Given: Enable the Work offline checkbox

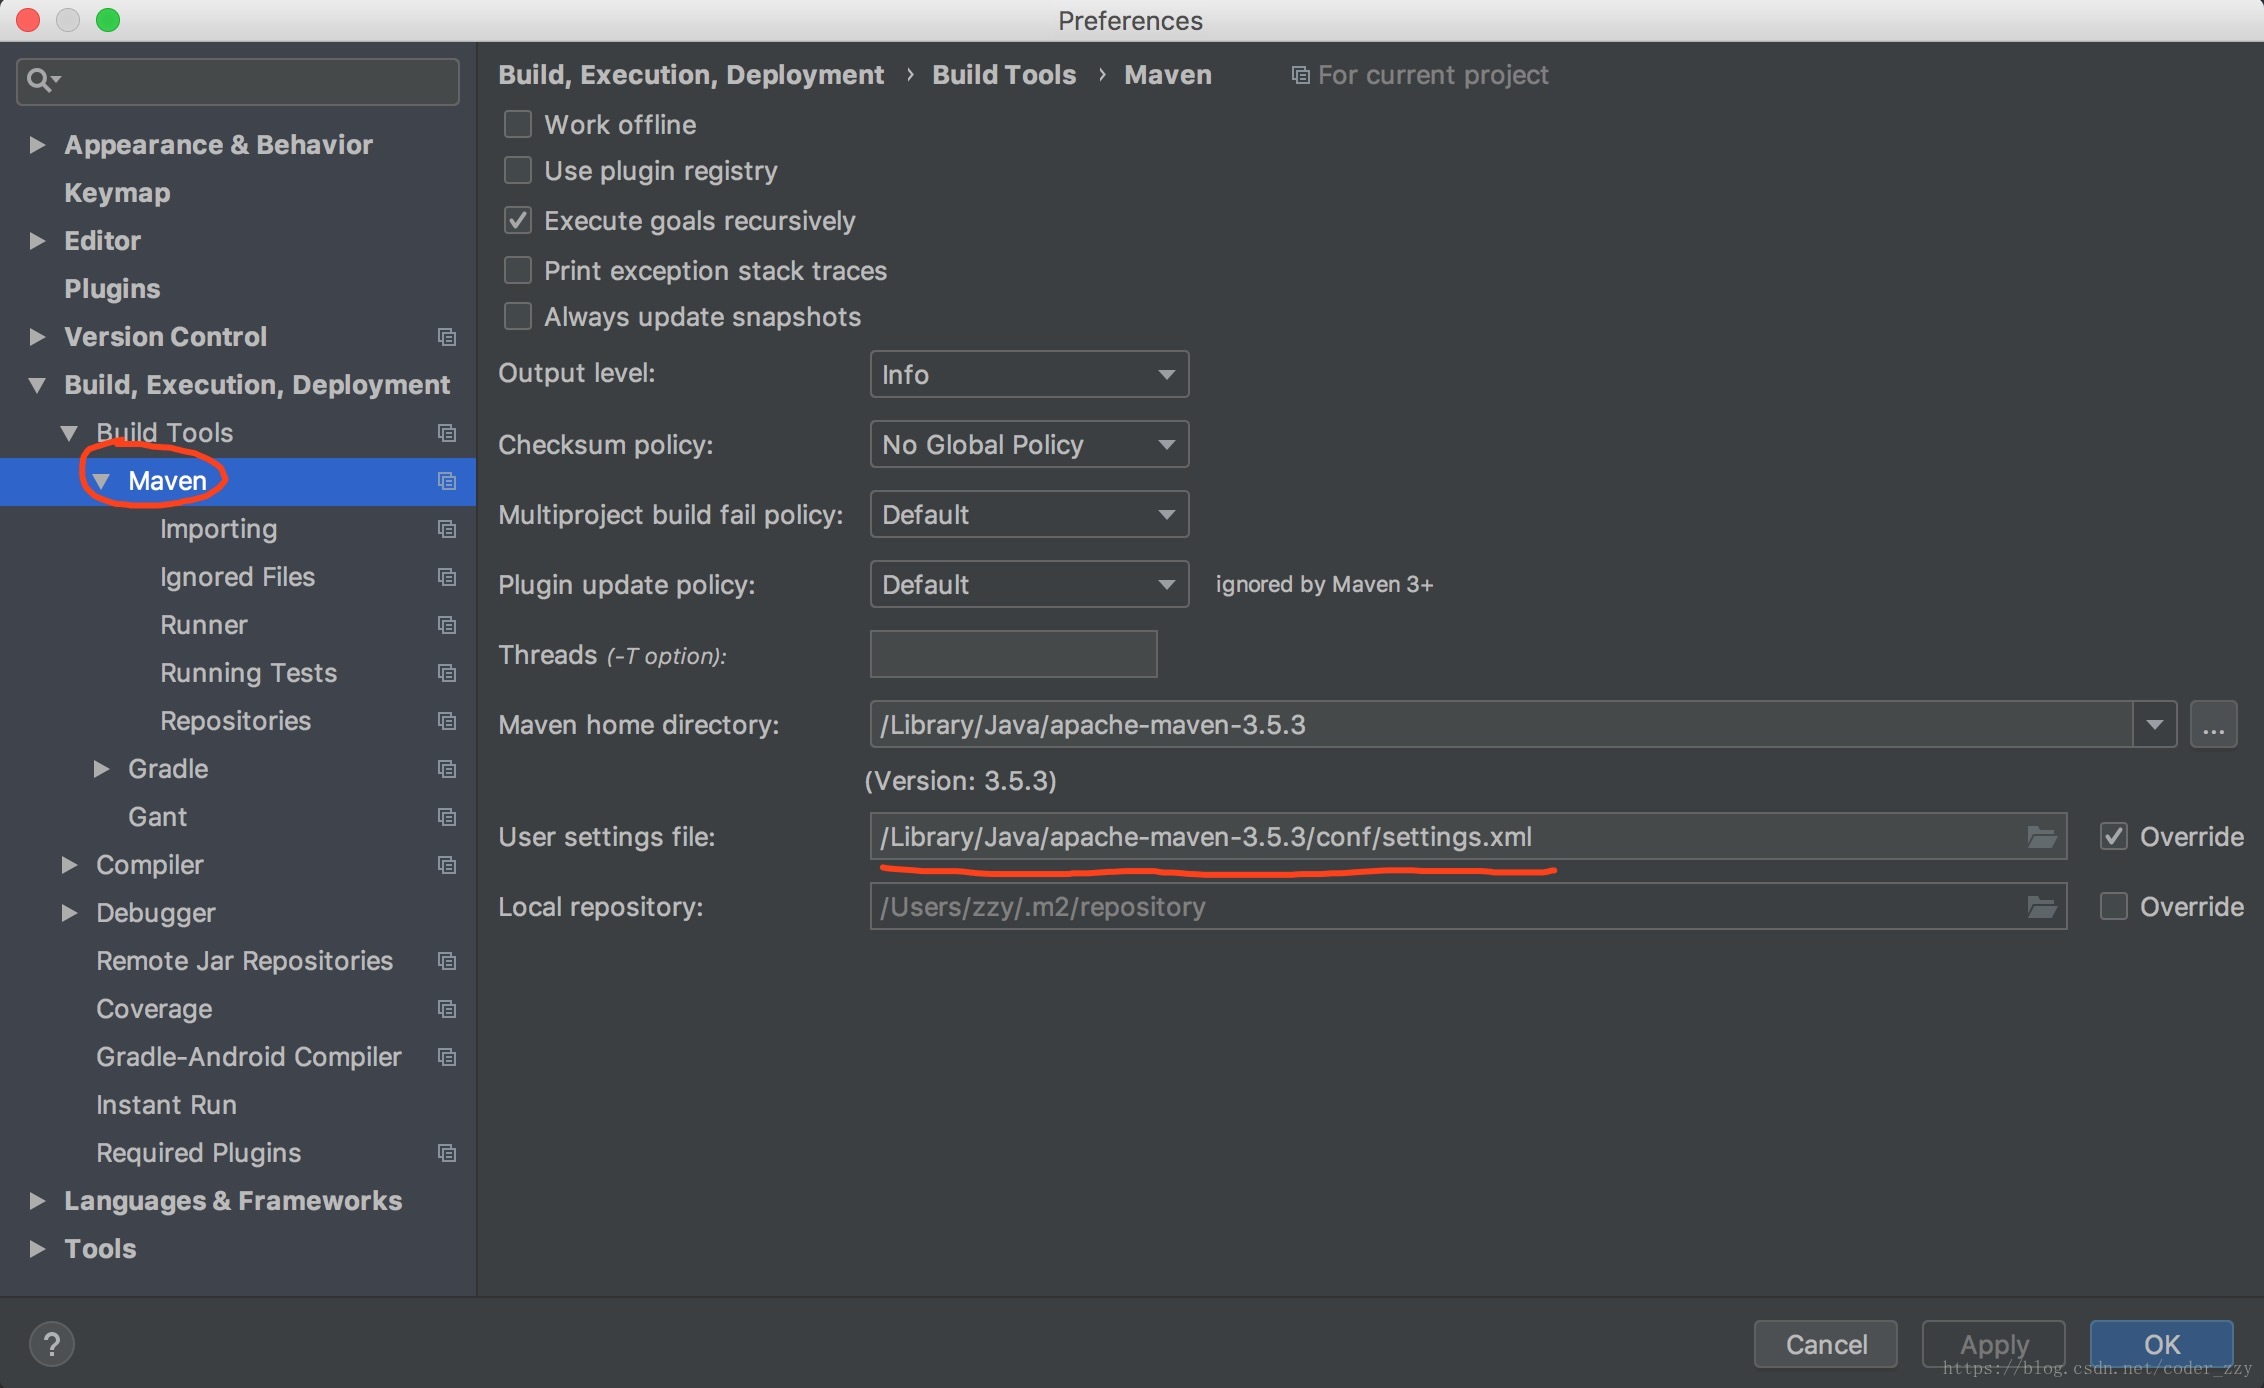Looking at the screenshot, I should click(x=518, y=124).
